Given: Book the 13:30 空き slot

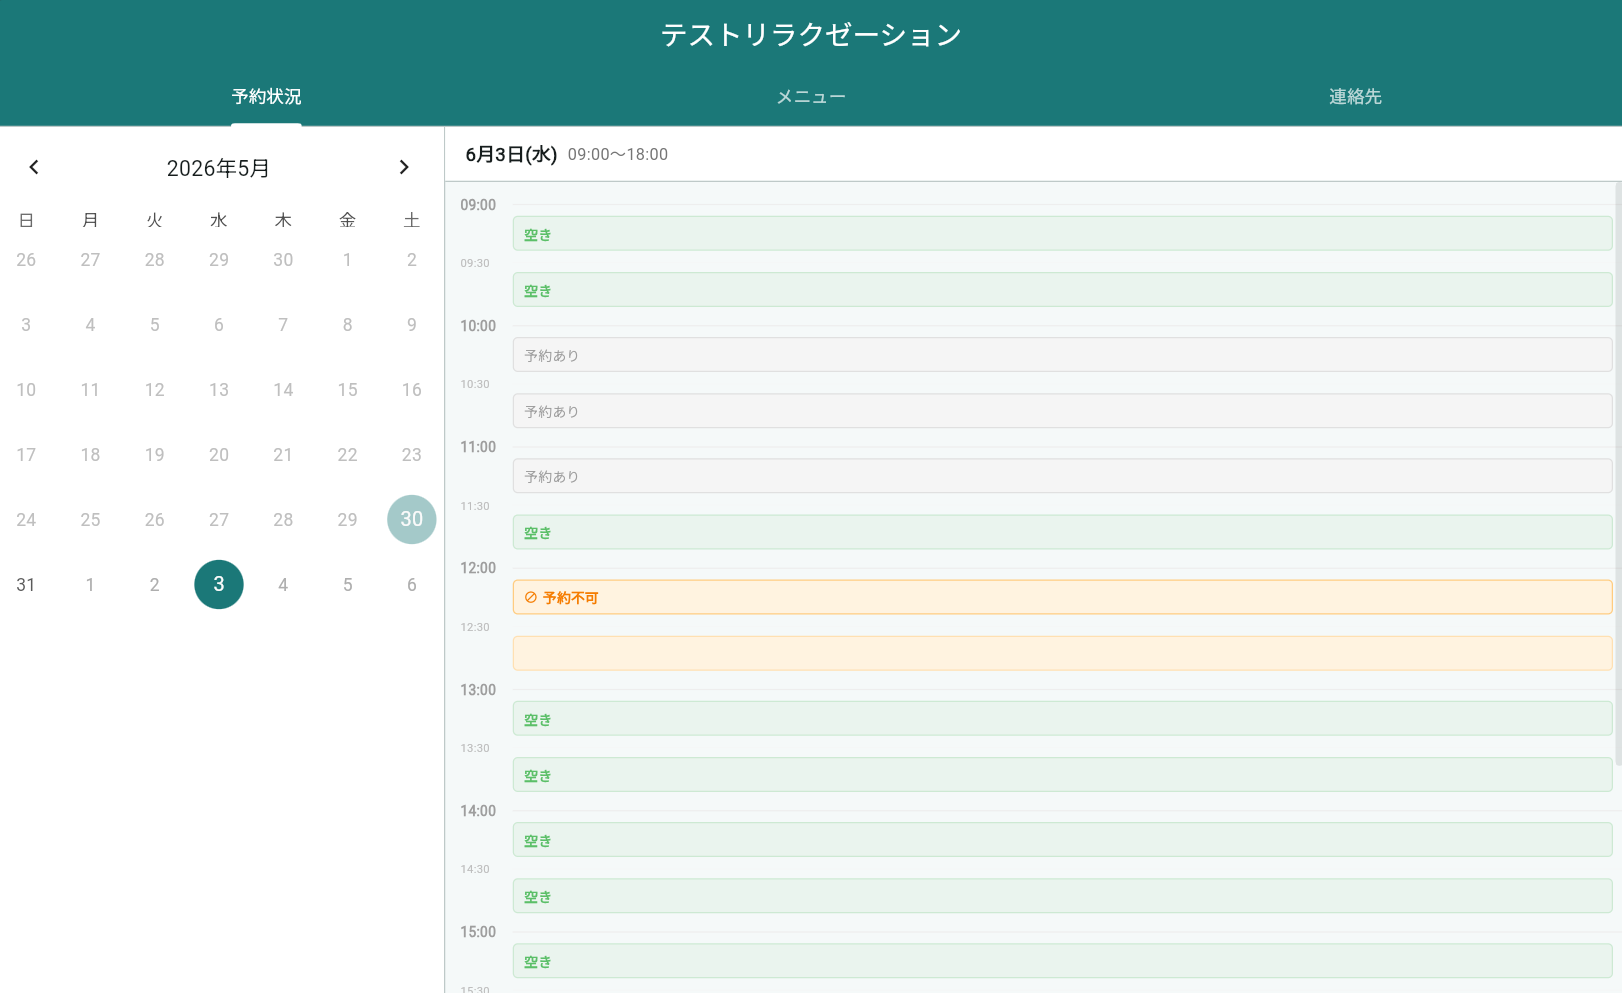Looking at the screenshot, I should click(x=1062, y=775).
